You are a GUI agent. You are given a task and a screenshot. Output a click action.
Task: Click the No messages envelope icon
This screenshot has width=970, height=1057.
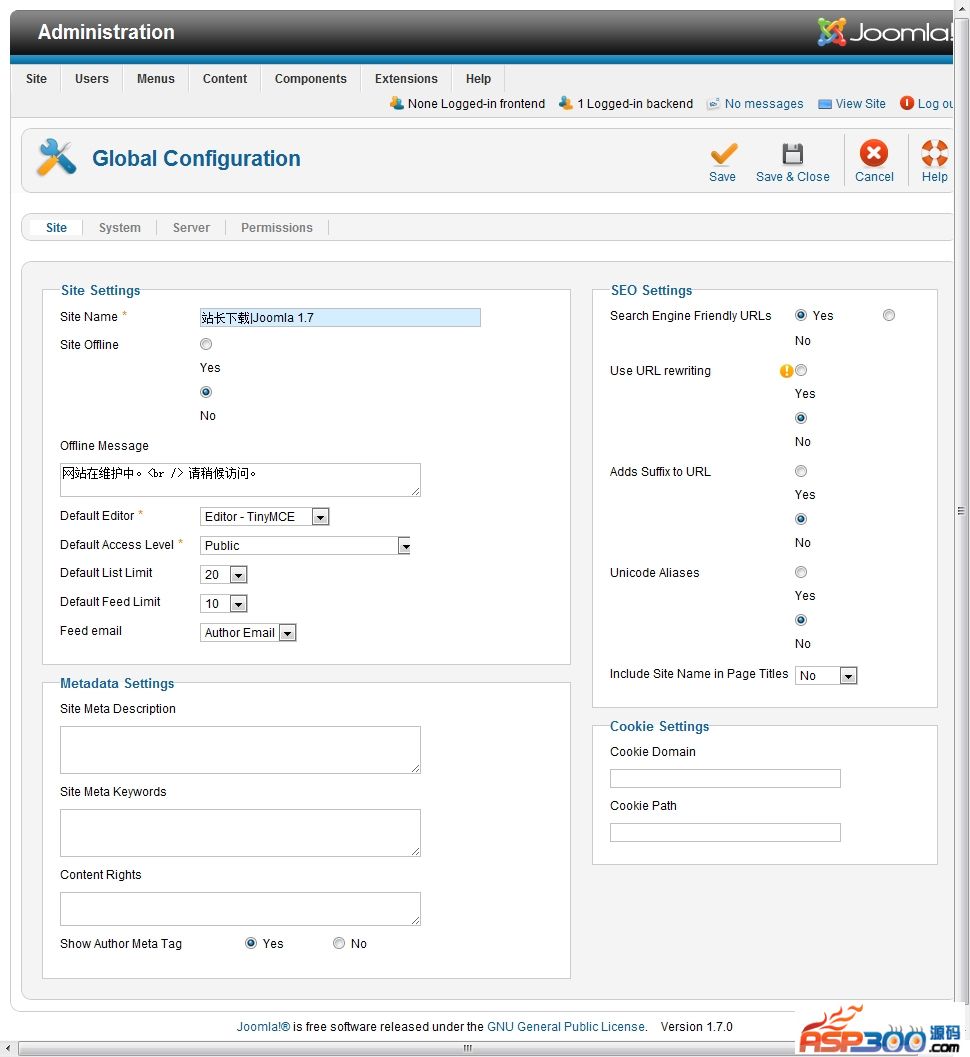click(x=713, y=104)
